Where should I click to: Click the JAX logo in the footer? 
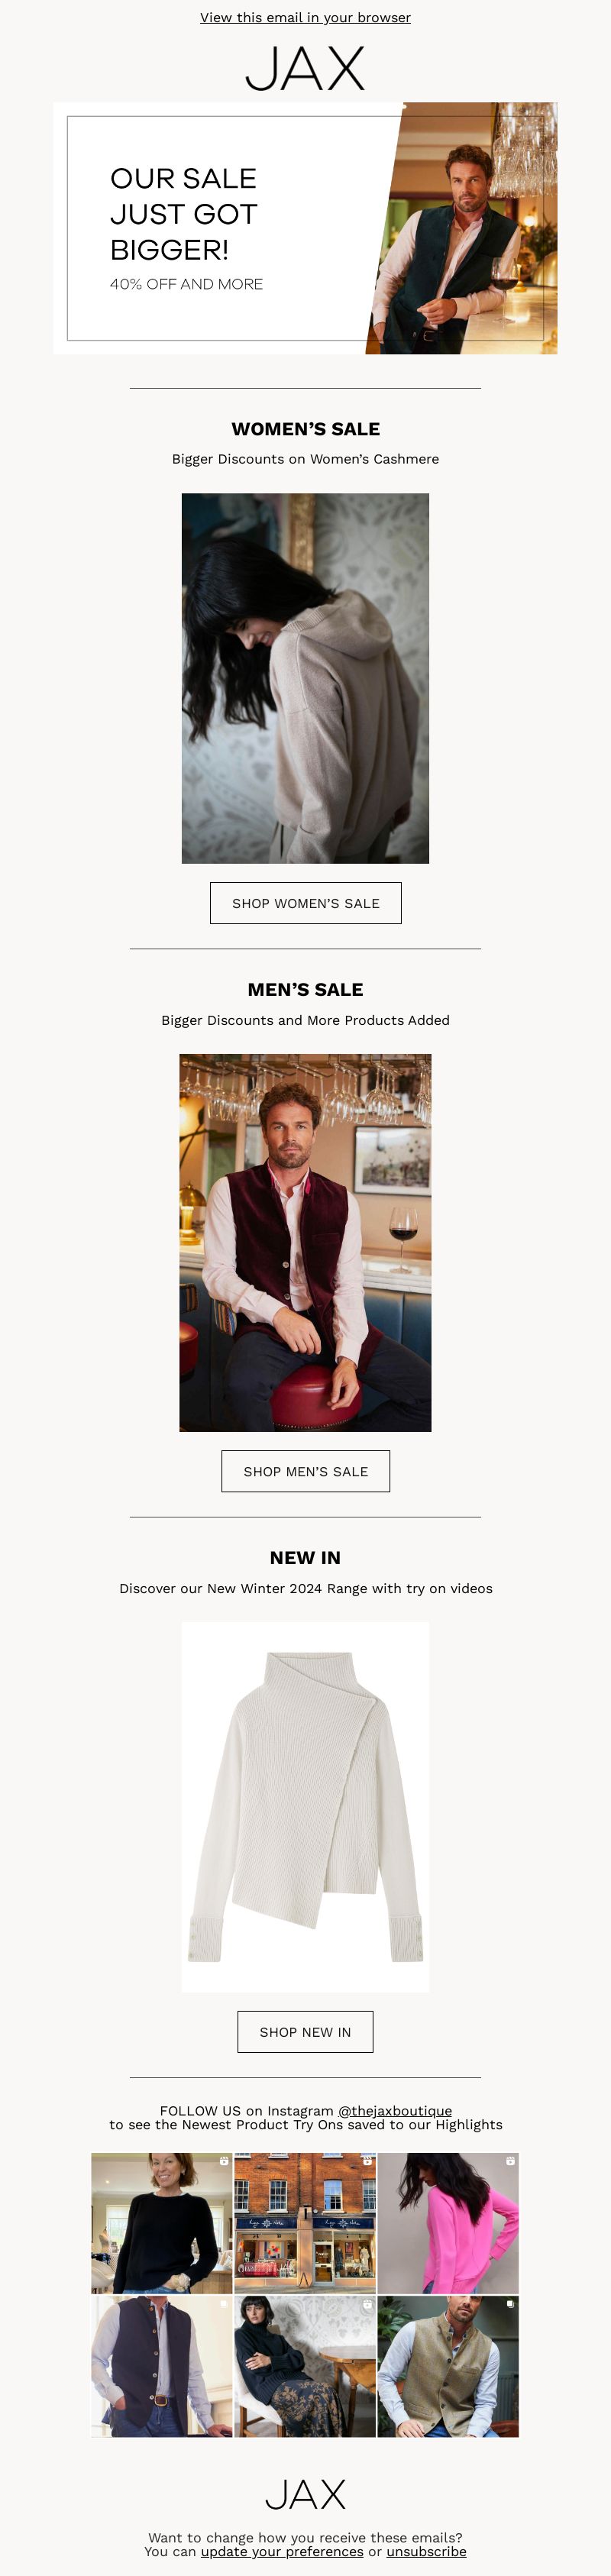(305, 2494)
